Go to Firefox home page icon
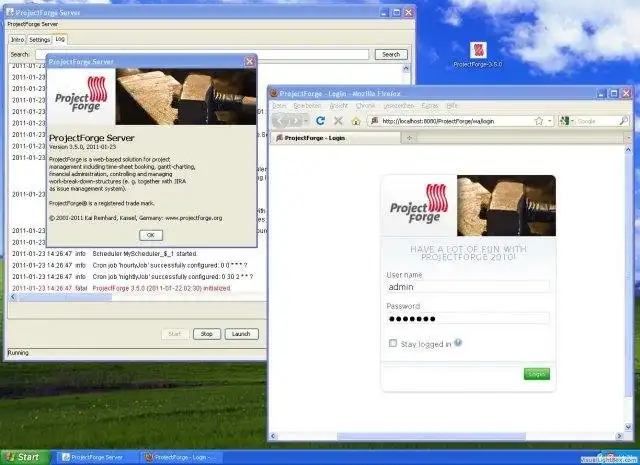The image size is (640, 465). click(x=356, y=121)
